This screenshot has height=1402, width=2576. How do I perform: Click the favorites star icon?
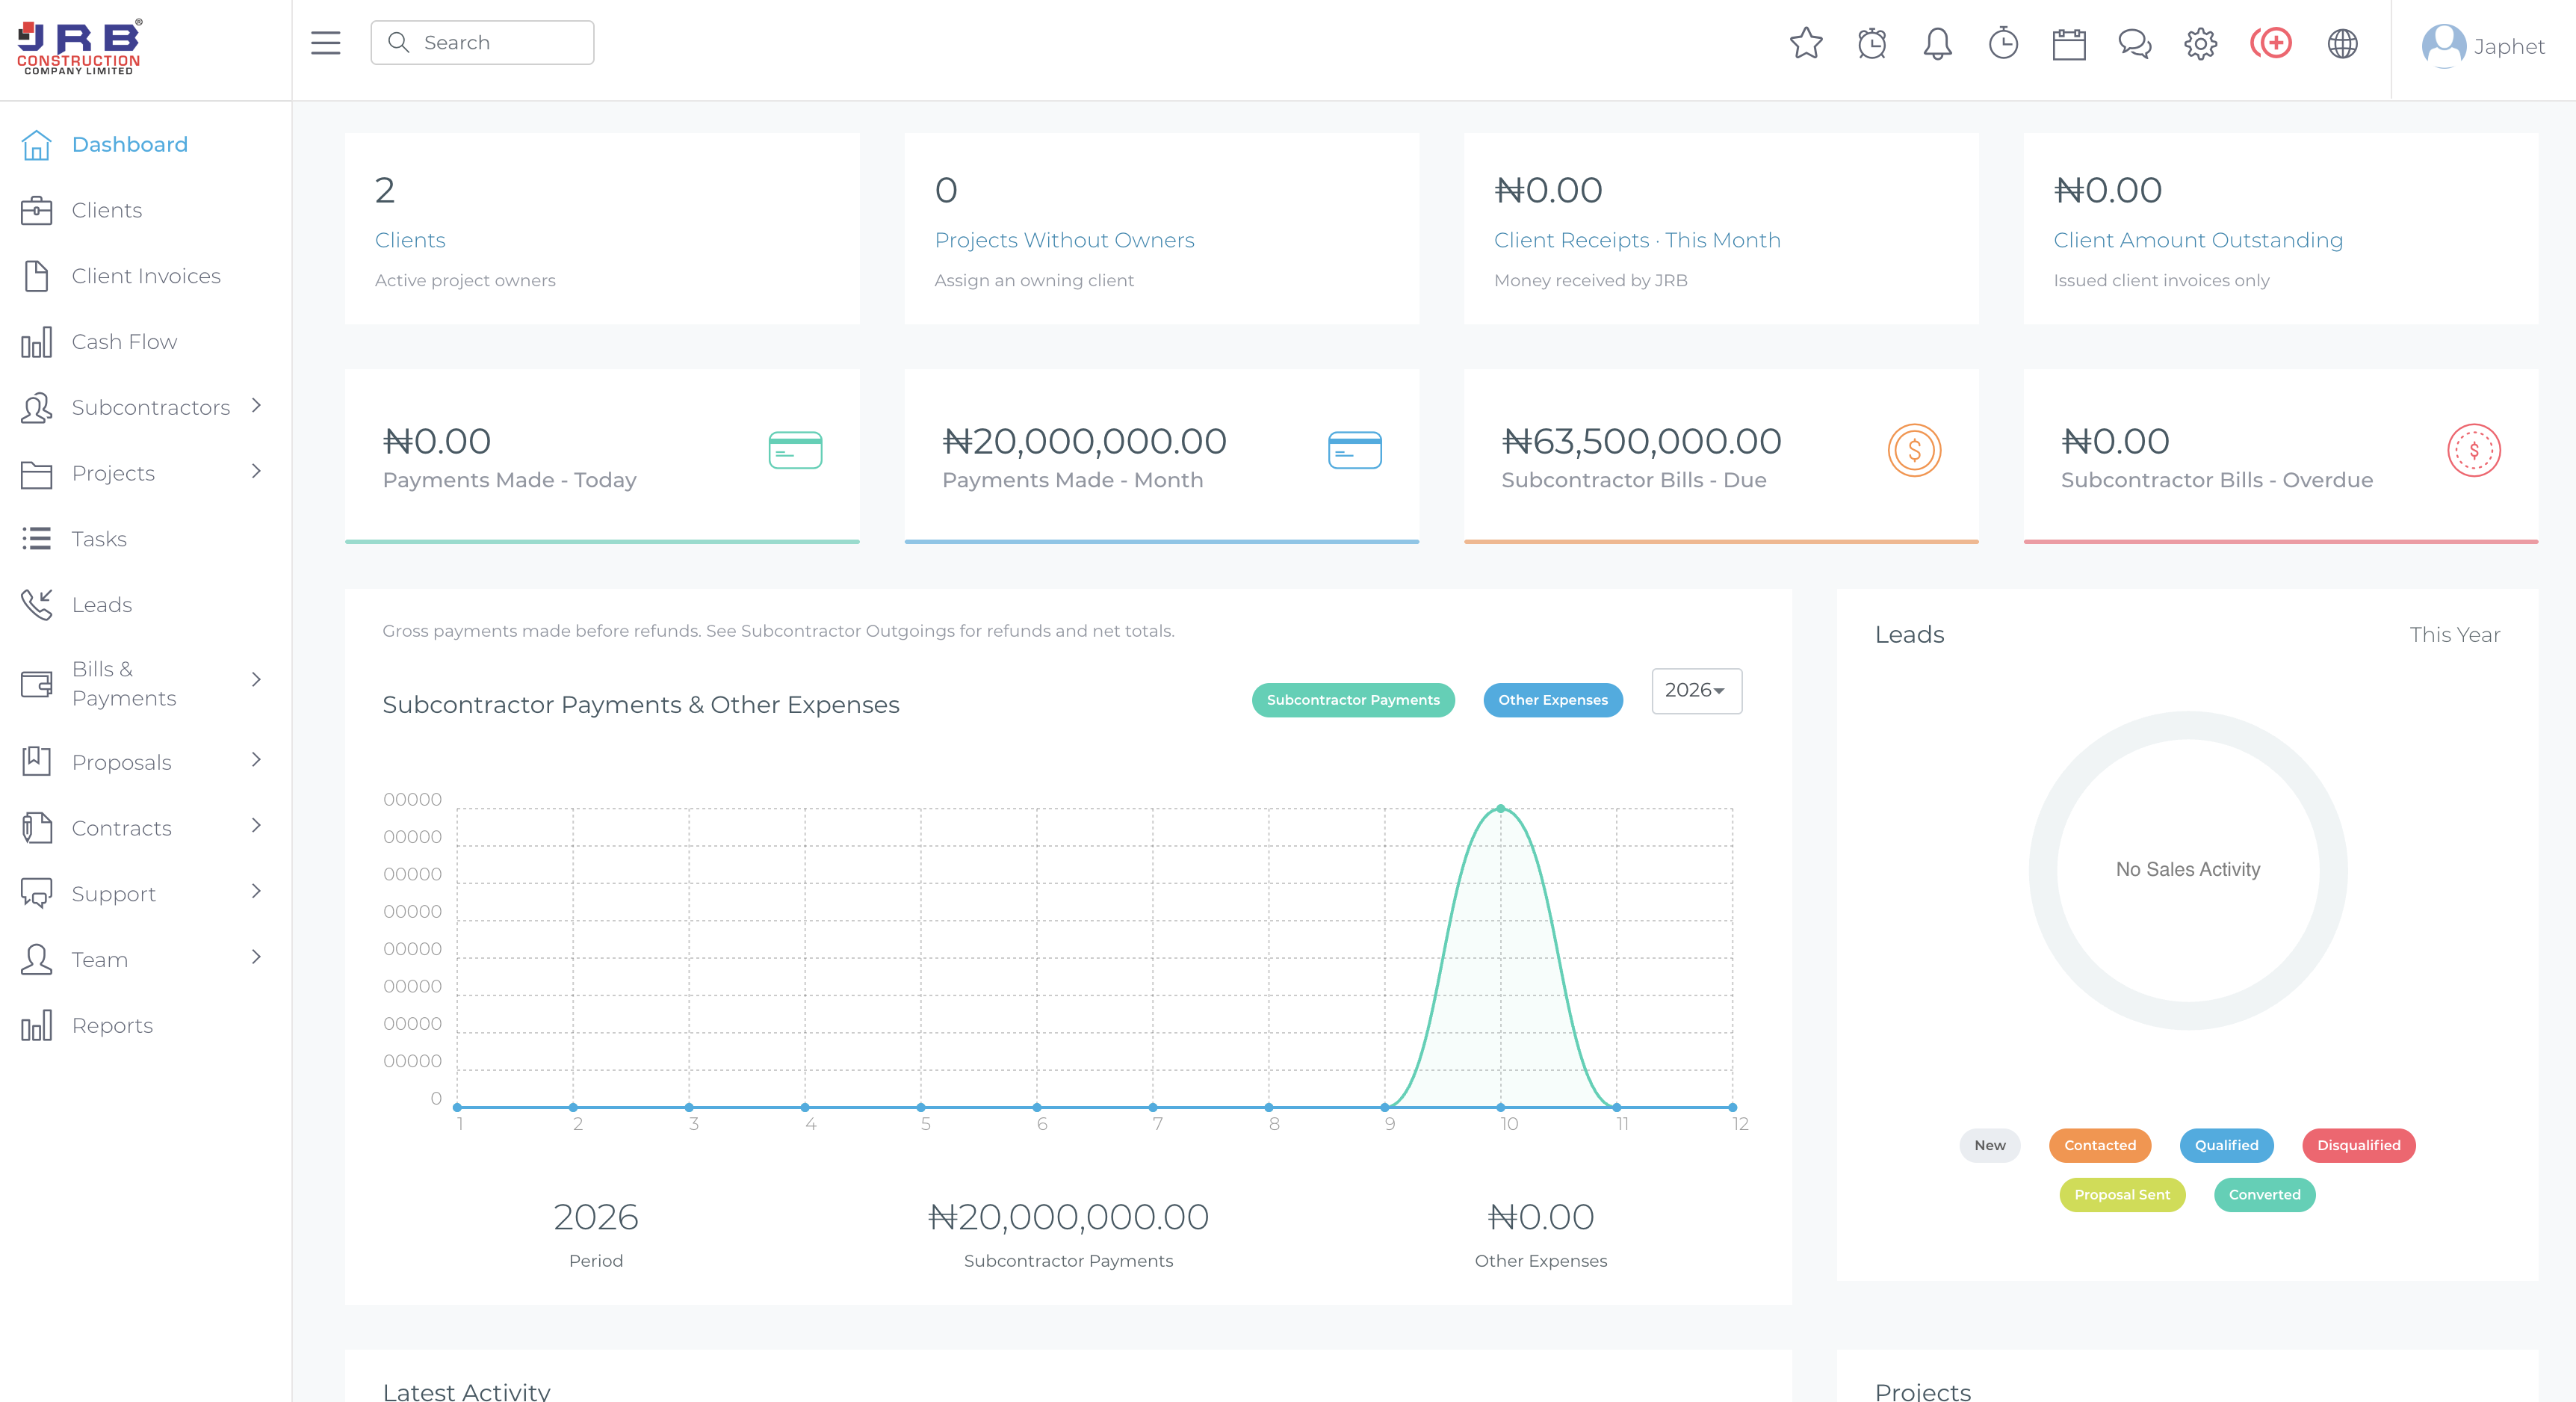1806,43
